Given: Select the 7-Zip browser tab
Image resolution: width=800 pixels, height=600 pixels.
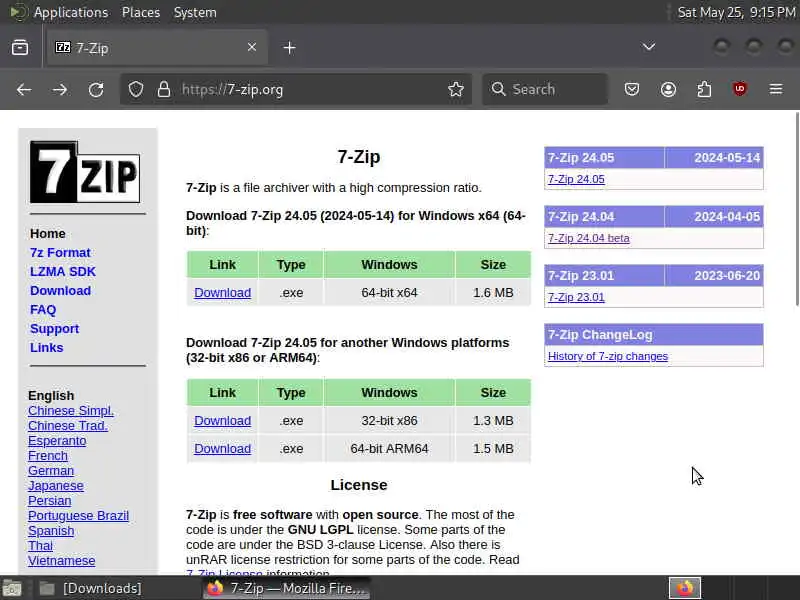Looking at the screenshot, I should [x=157, y=47].
